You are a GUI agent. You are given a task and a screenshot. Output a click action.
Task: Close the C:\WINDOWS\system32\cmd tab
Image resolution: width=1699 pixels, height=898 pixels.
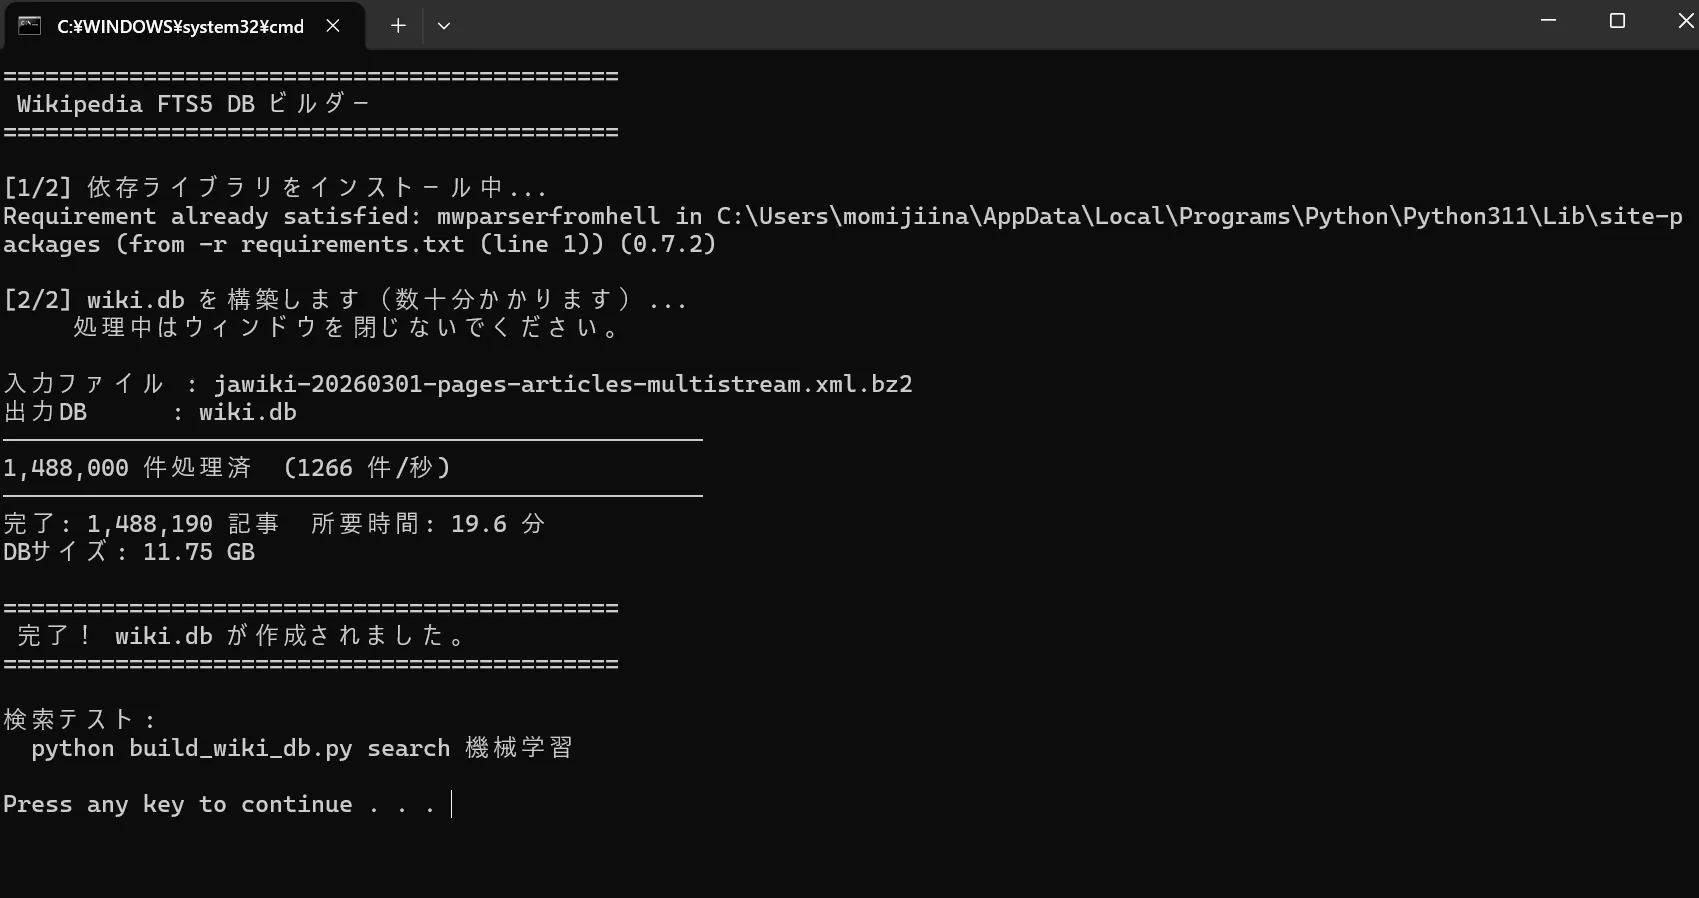coord(333,26)
